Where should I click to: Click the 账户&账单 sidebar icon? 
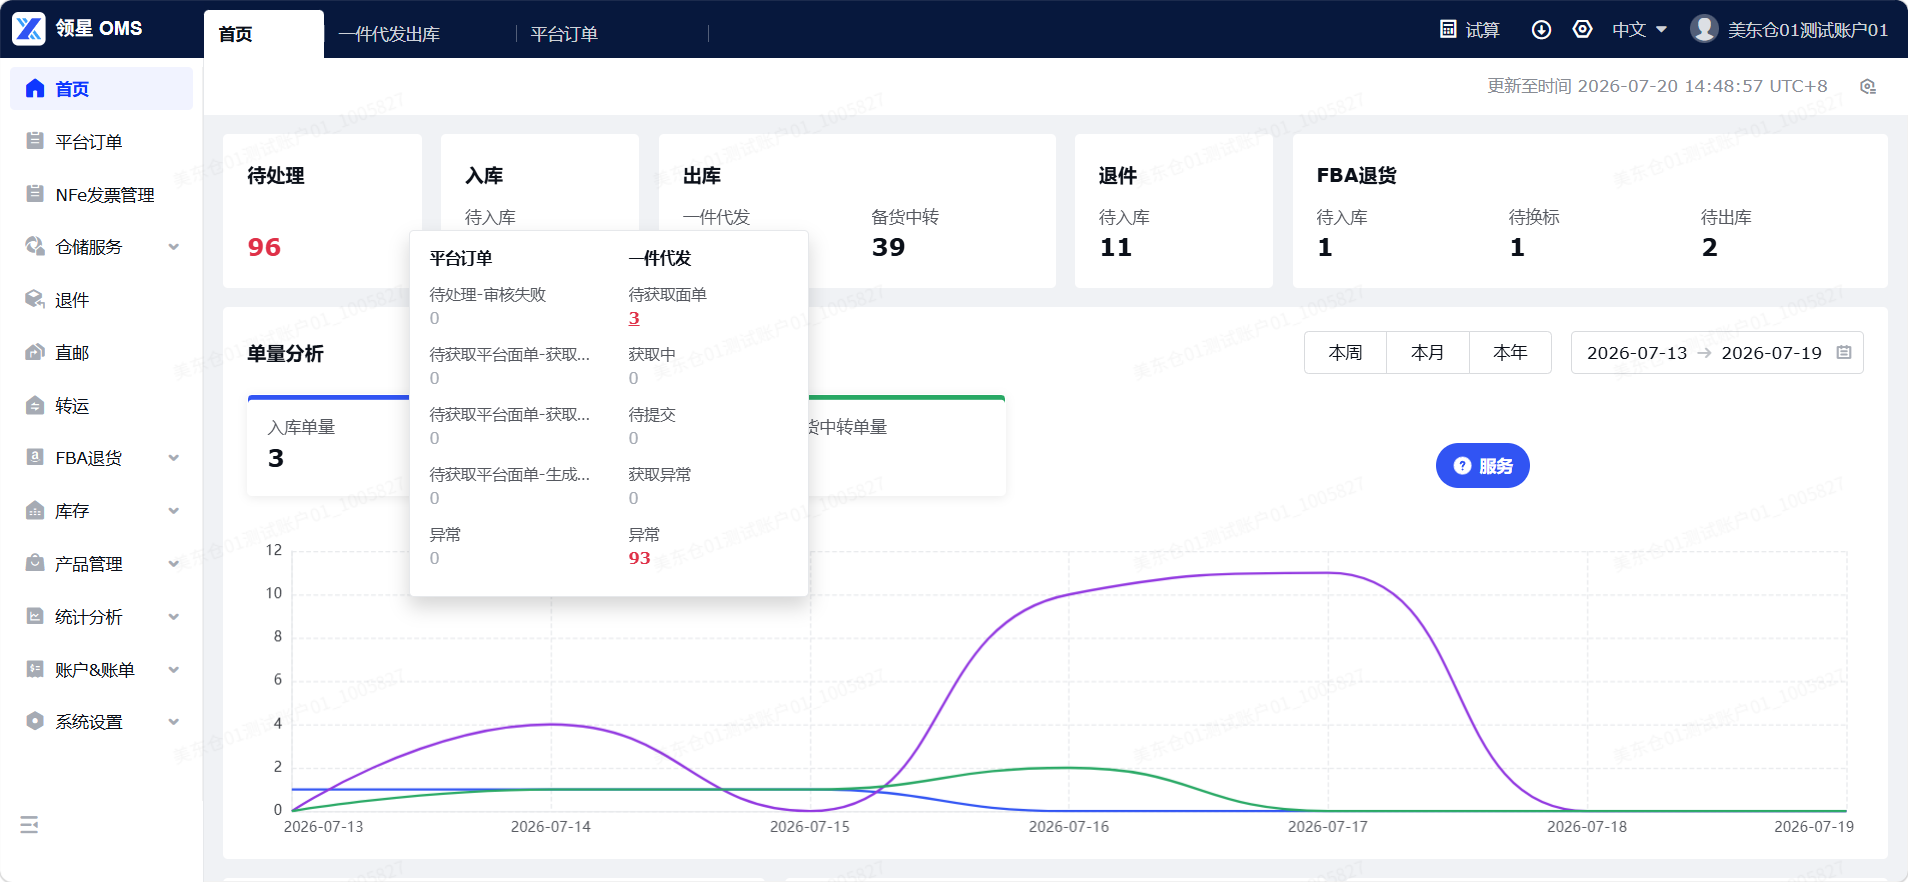35,669
